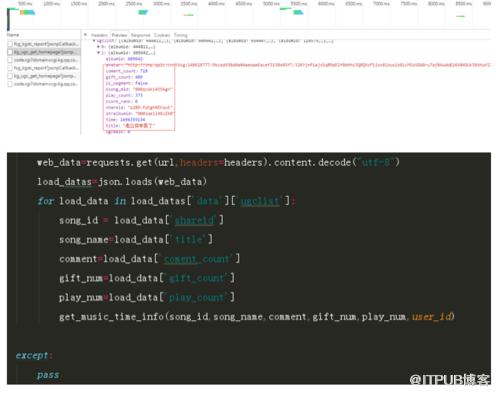Click the file icon of highlighted request row
The width and height of the screenshot is (500, 395).
click(10, 52)
